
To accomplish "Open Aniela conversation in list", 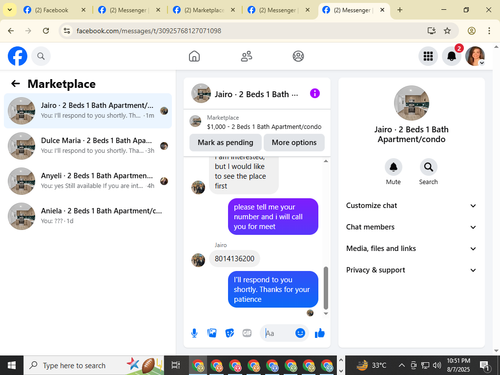I will (88, 216).
